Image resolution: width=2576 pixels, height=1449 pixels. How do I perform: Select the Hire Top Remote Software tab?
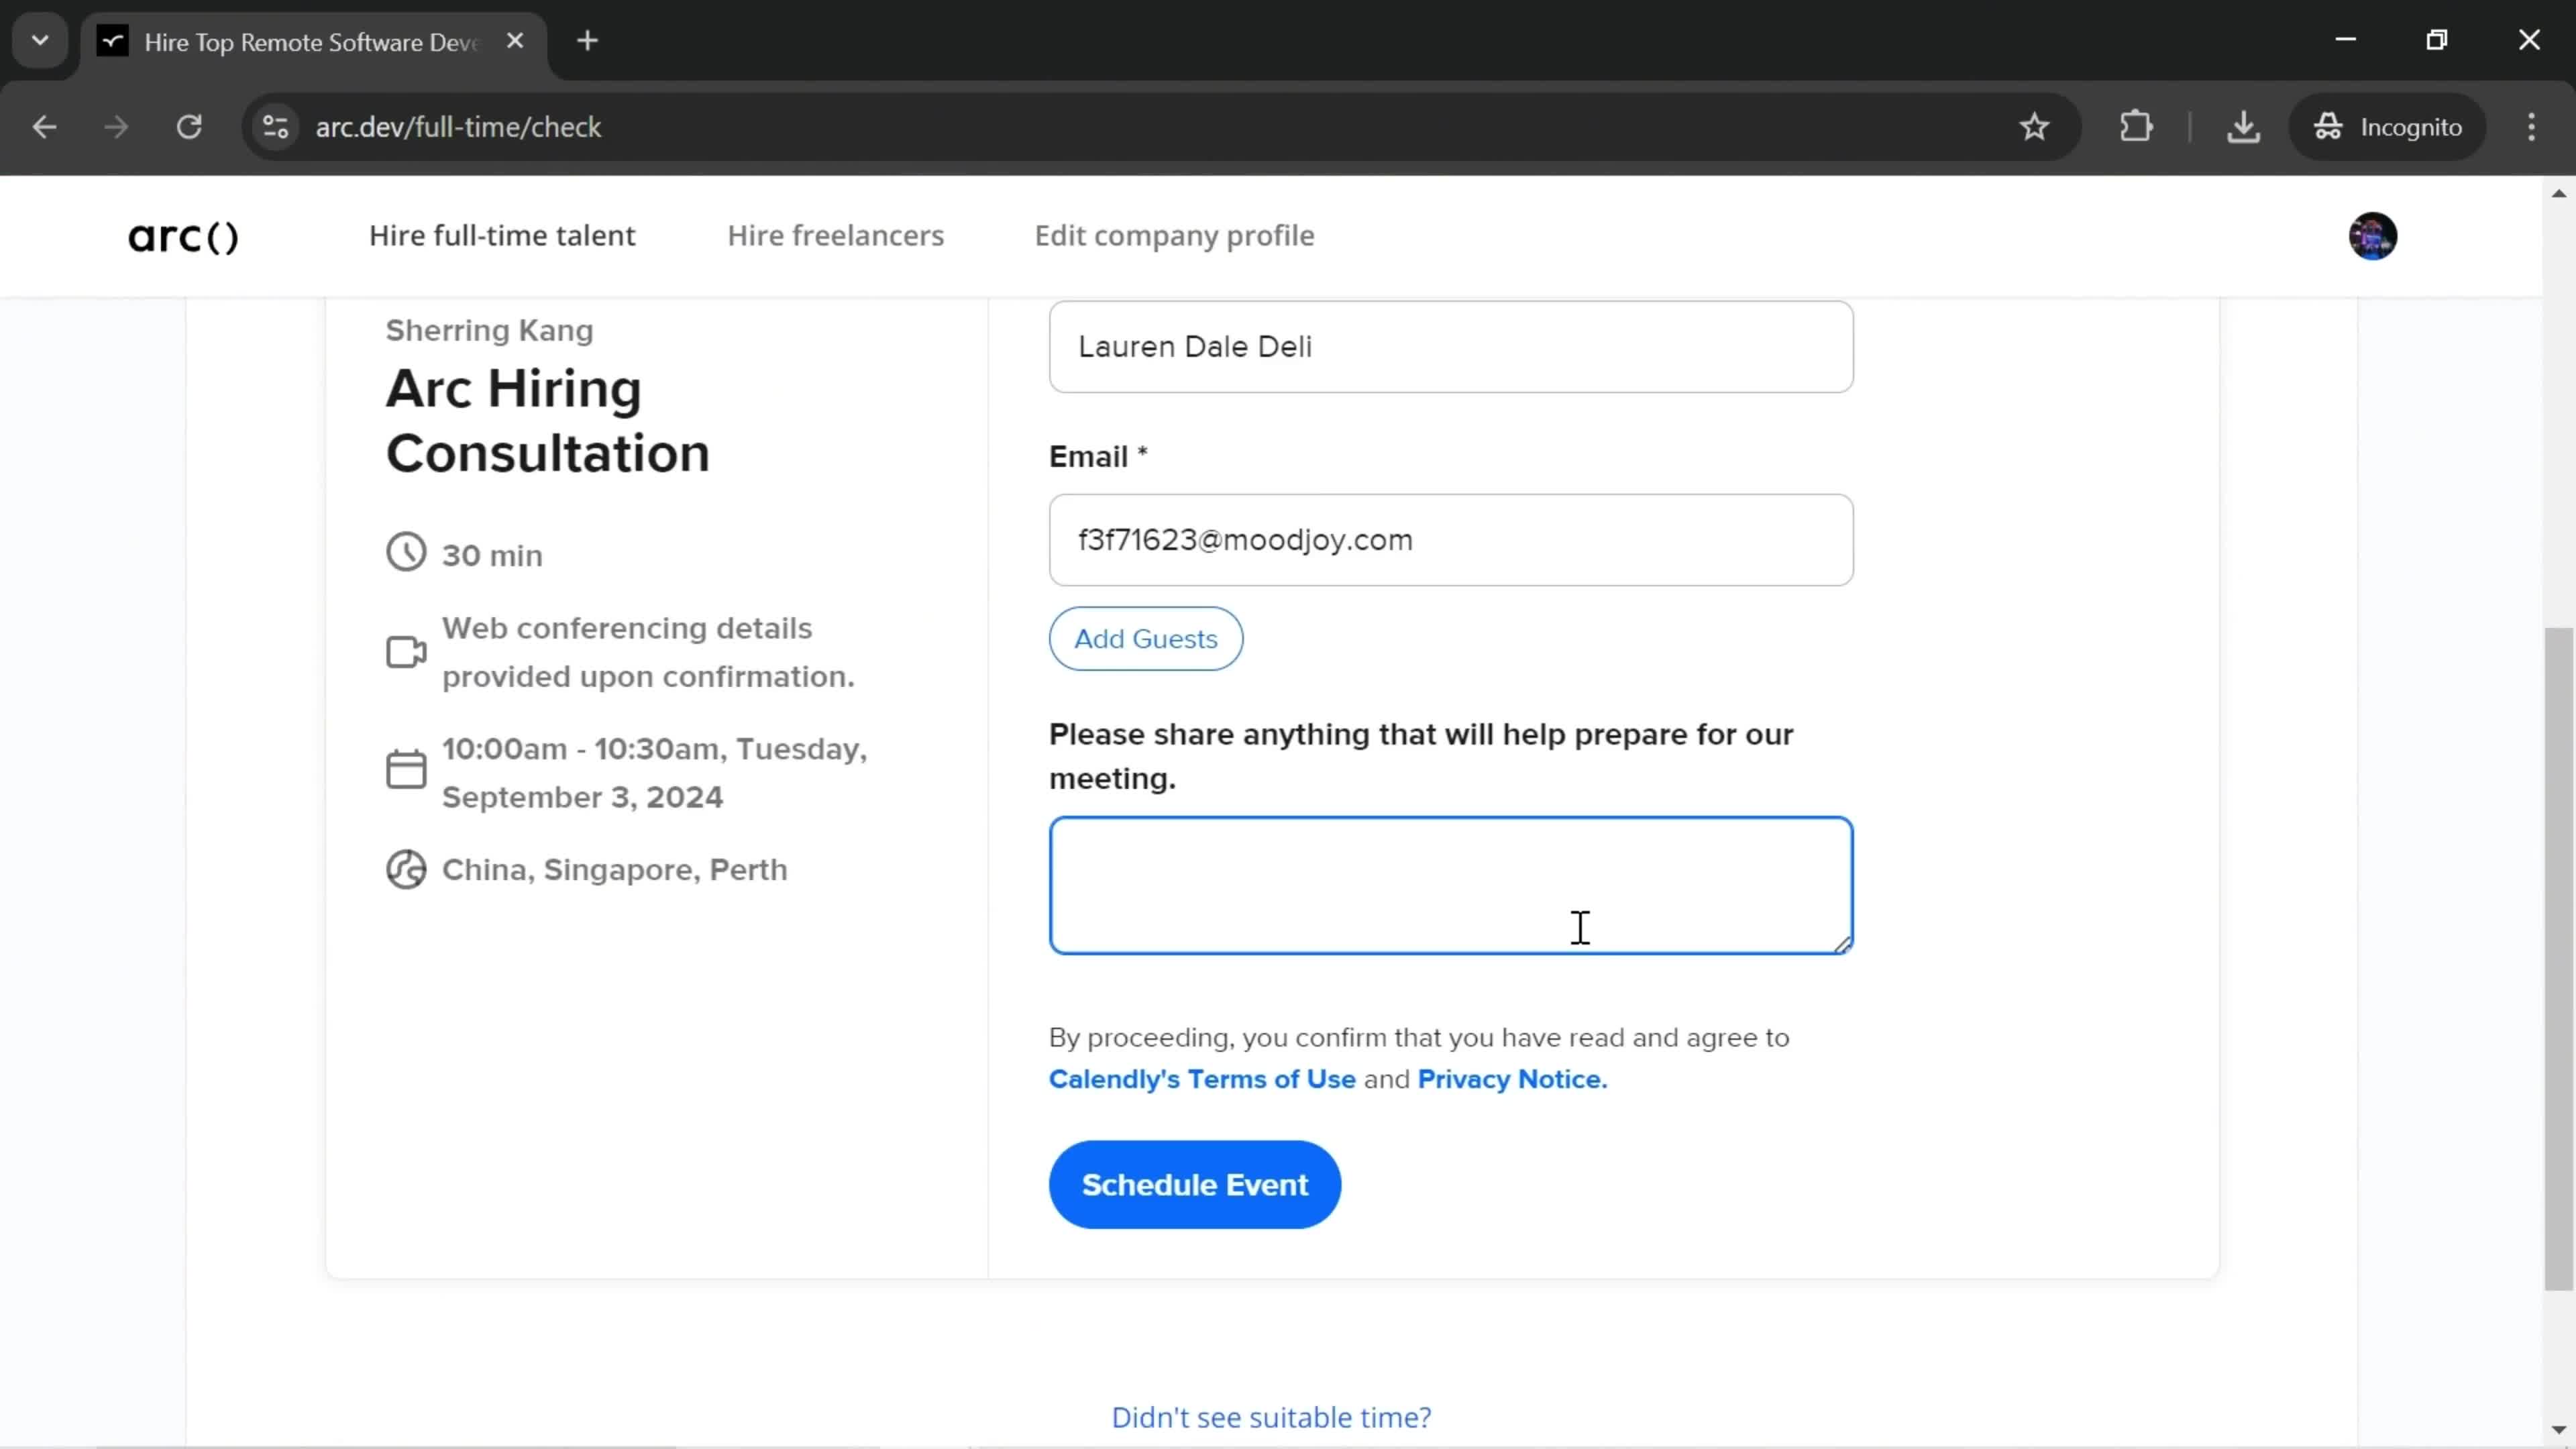pos(312,42)
